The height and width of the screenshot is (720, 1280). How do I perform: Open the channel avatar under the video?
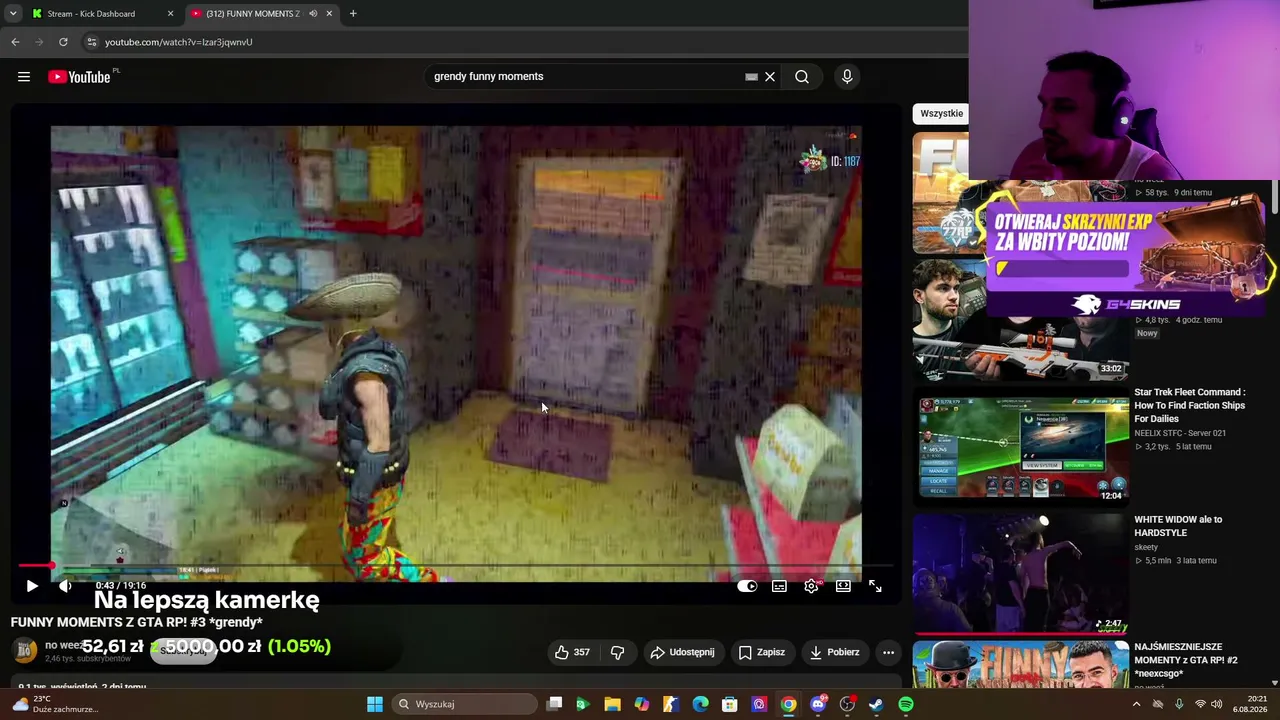[24, 651]
